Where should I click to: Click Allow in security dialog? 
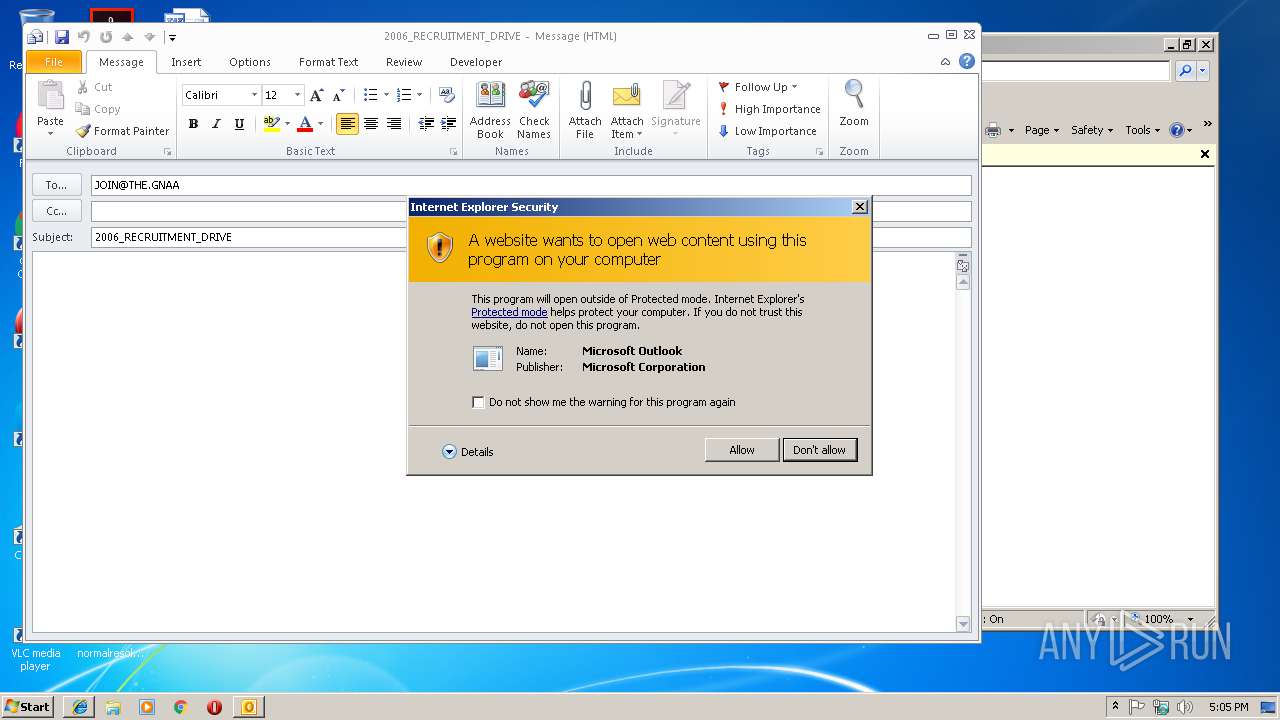pyautogui.click(x=742, y=450)
